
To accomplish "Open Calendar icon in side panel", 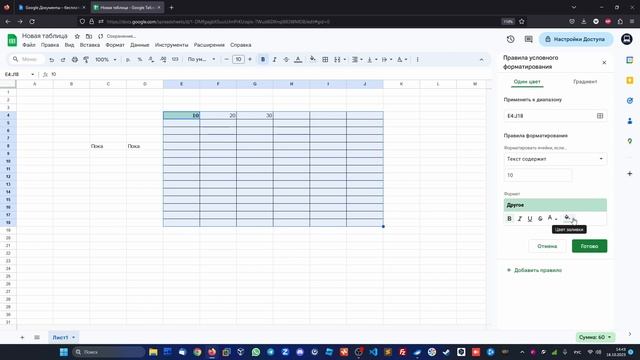I will click(x=630, y=60).
